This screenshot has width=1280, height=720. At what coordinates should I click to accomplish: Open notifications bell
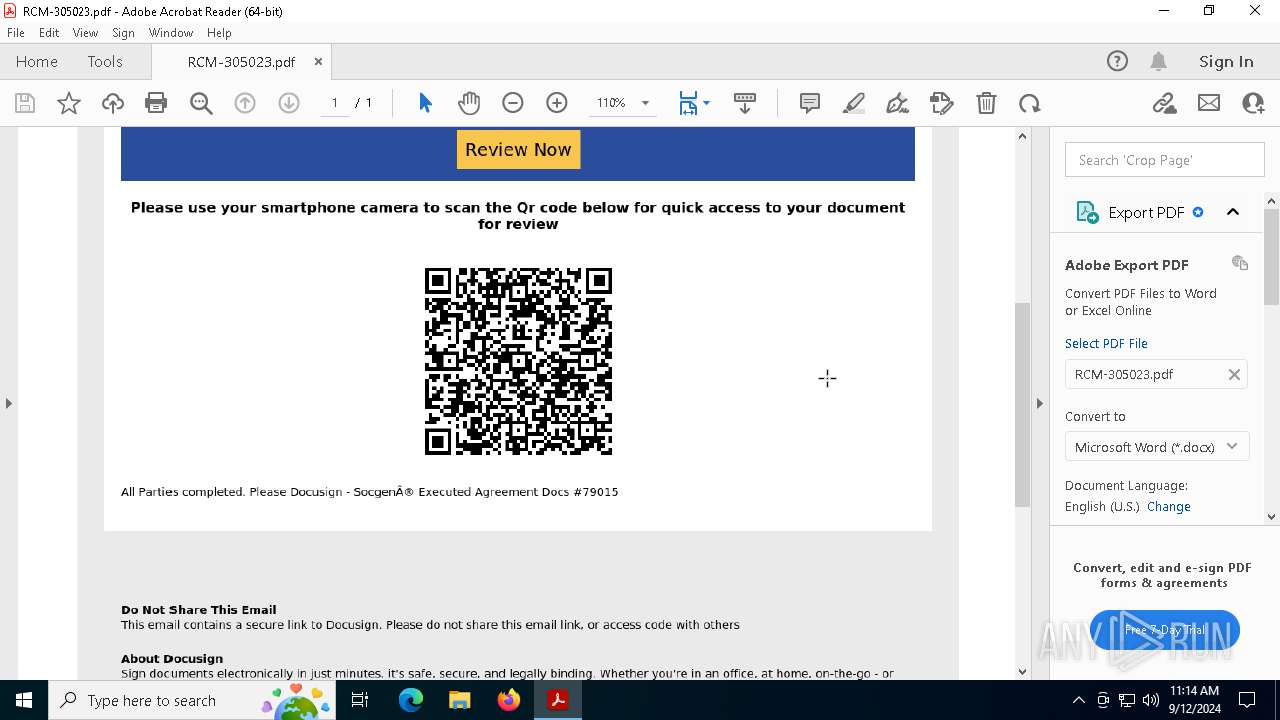pos(1159,61)
